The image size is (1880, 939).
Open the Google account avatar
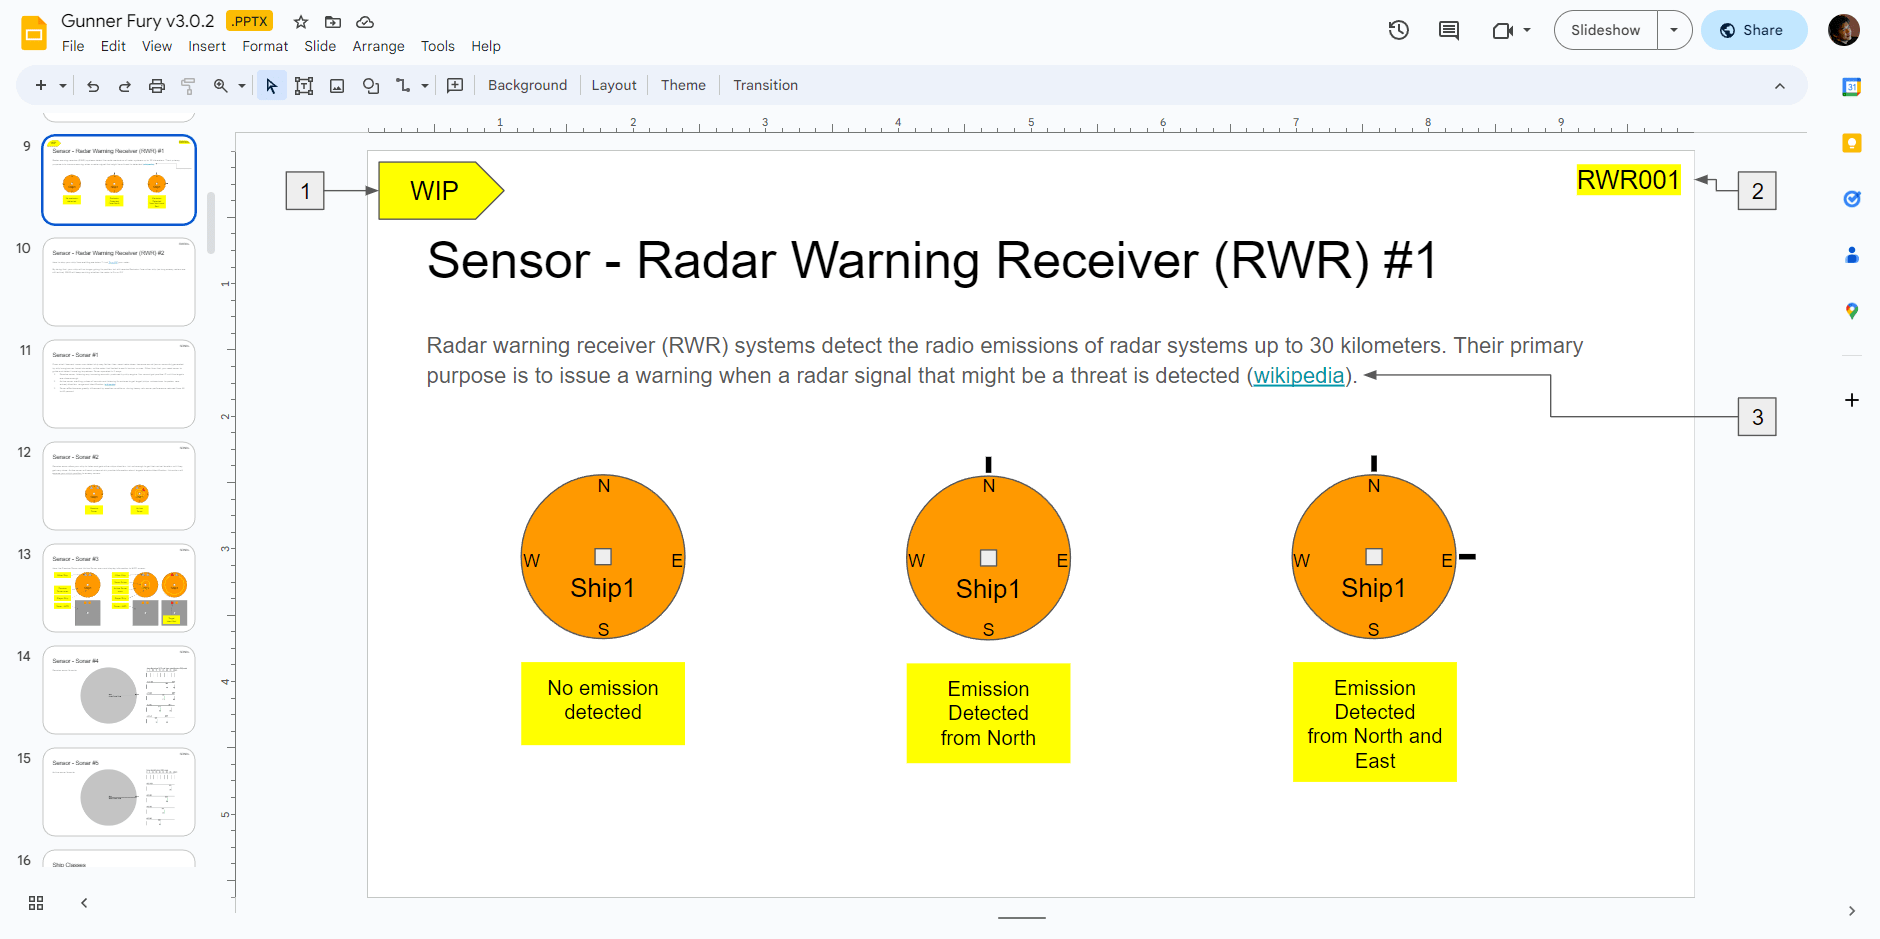coord(1844,30)
